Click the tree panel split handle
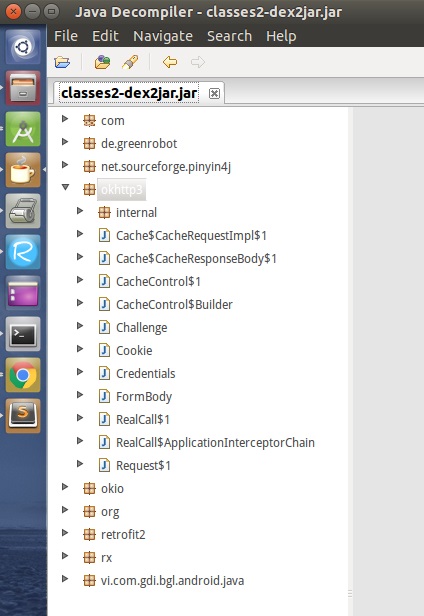The width and height of the screenshot is (424, 616). click(350, 594)
